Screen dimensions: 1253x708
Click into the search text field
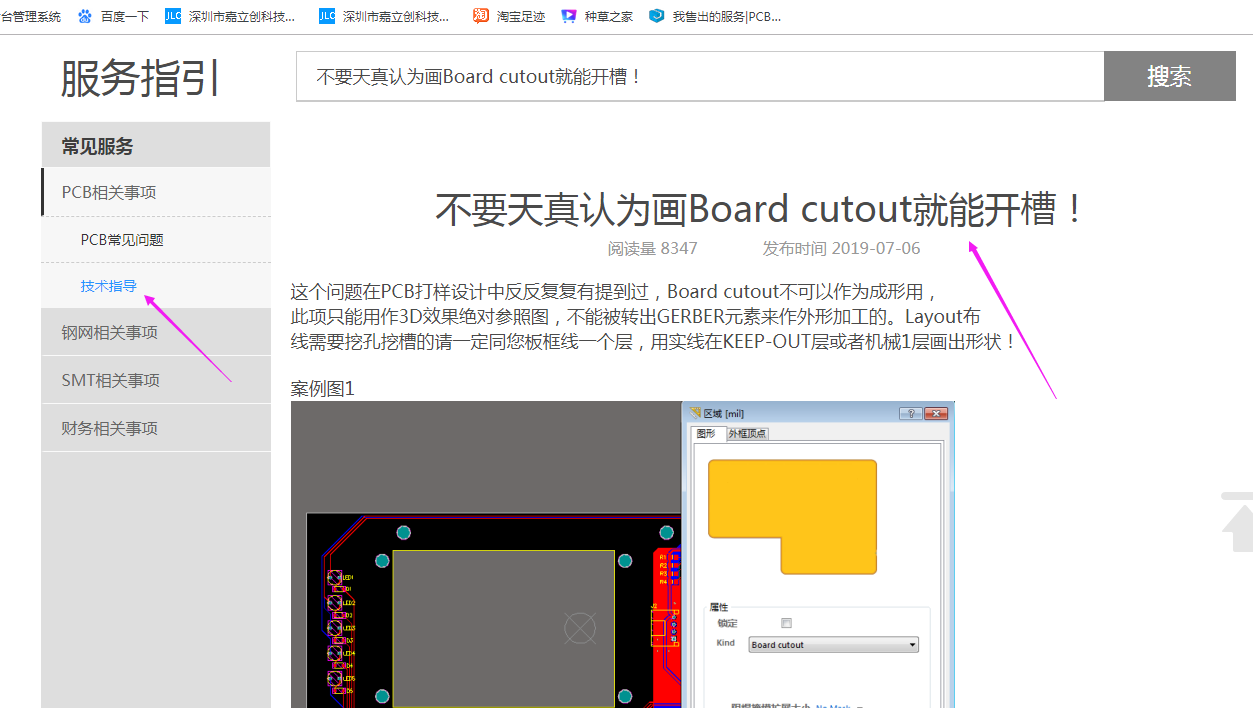[x=700, y=77]
